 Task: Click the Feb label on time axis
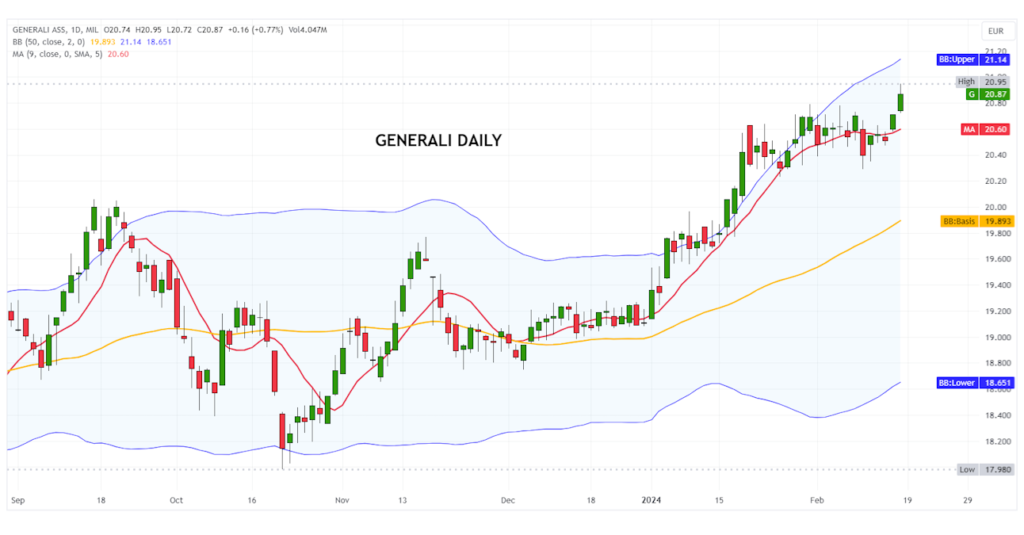tap(817, 497)
